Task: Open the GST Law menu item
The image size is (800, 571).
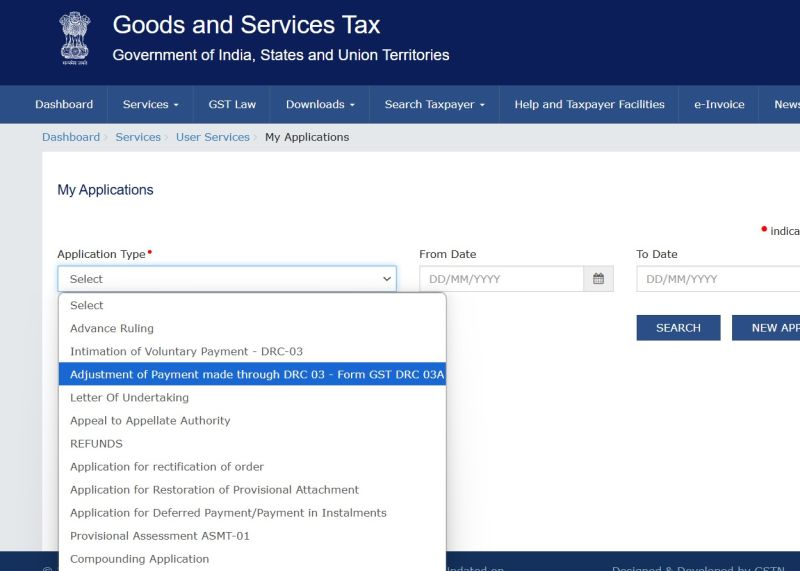Action: tap(232, 104)
